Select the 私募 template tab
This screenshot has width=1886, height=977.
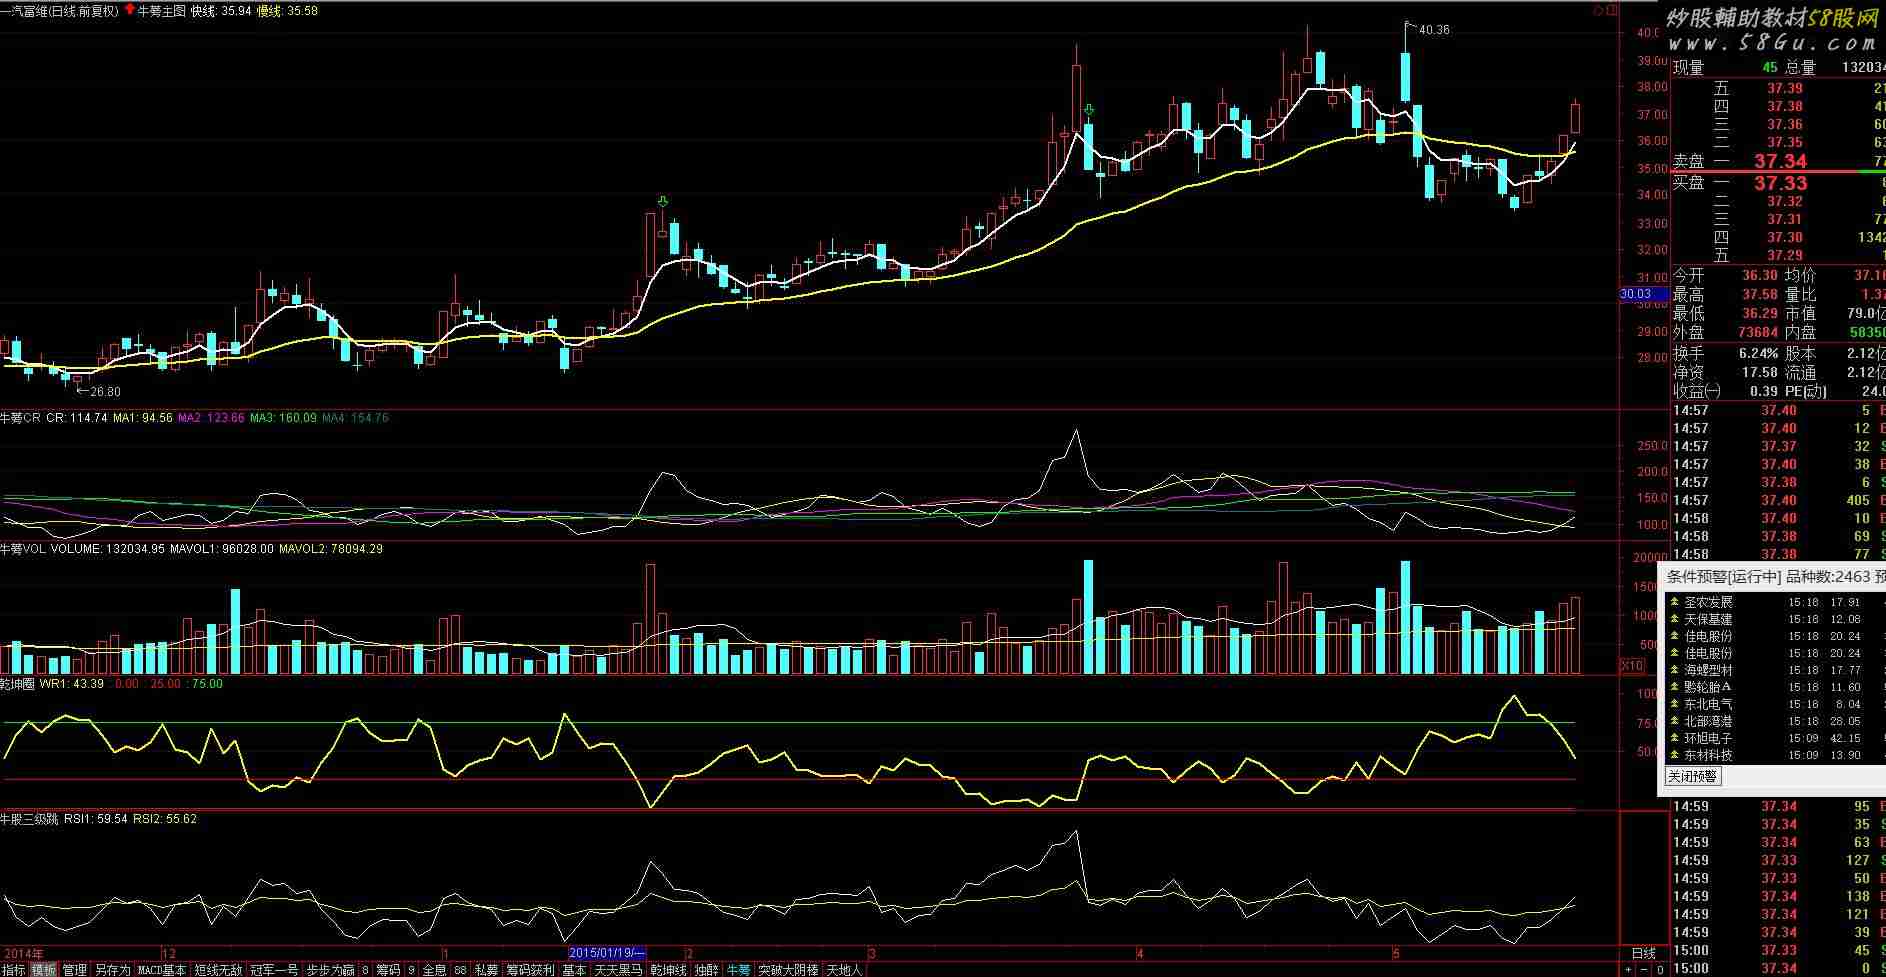[487, 969]
